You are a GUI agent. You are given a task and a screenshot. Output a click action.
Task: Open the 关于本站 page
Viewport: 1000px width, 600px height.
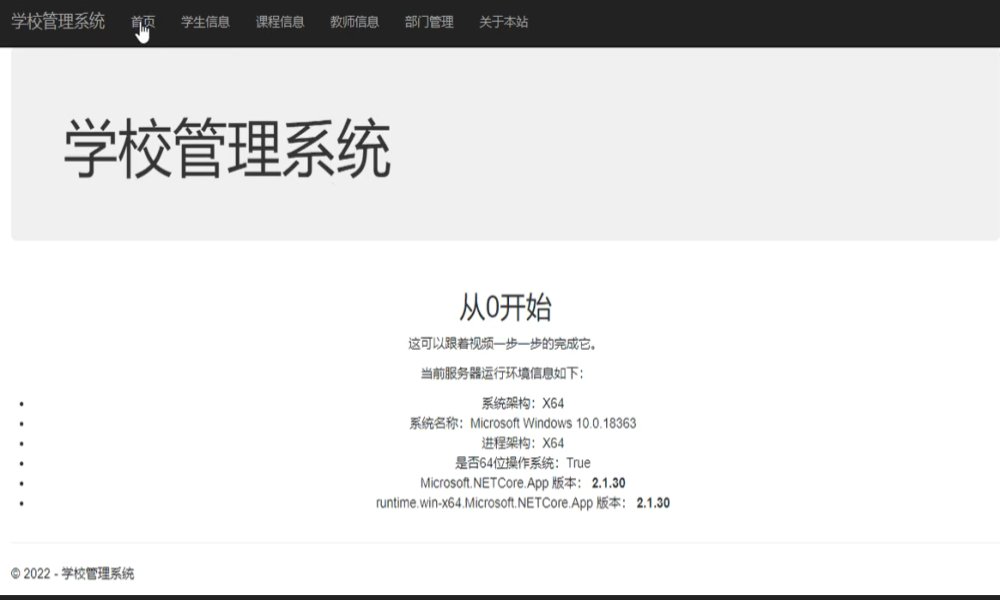tap(503, 22)
